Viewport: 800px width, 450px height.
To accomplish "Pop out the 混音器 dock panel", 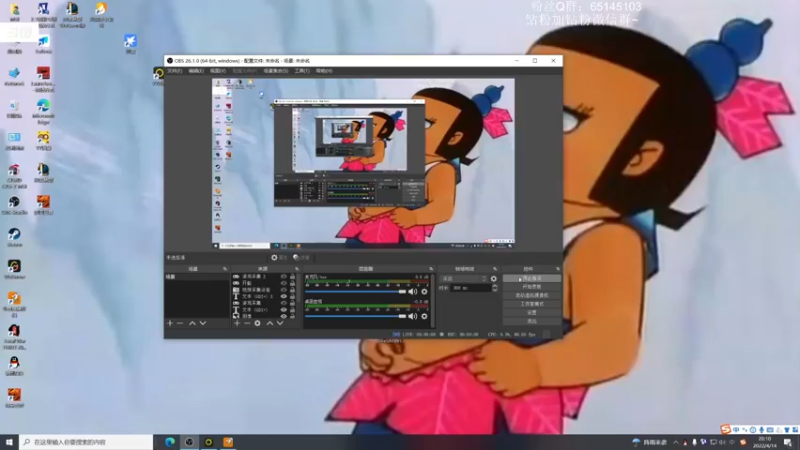I will click(x=431, y=269).
